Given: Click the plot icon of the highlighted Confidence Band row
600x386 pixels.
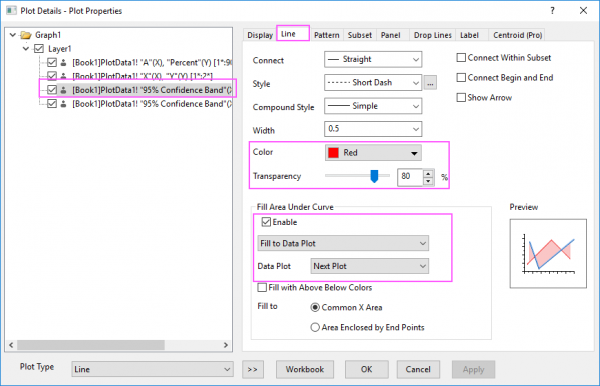Looking at the screenshot, I should coord(64,90).
